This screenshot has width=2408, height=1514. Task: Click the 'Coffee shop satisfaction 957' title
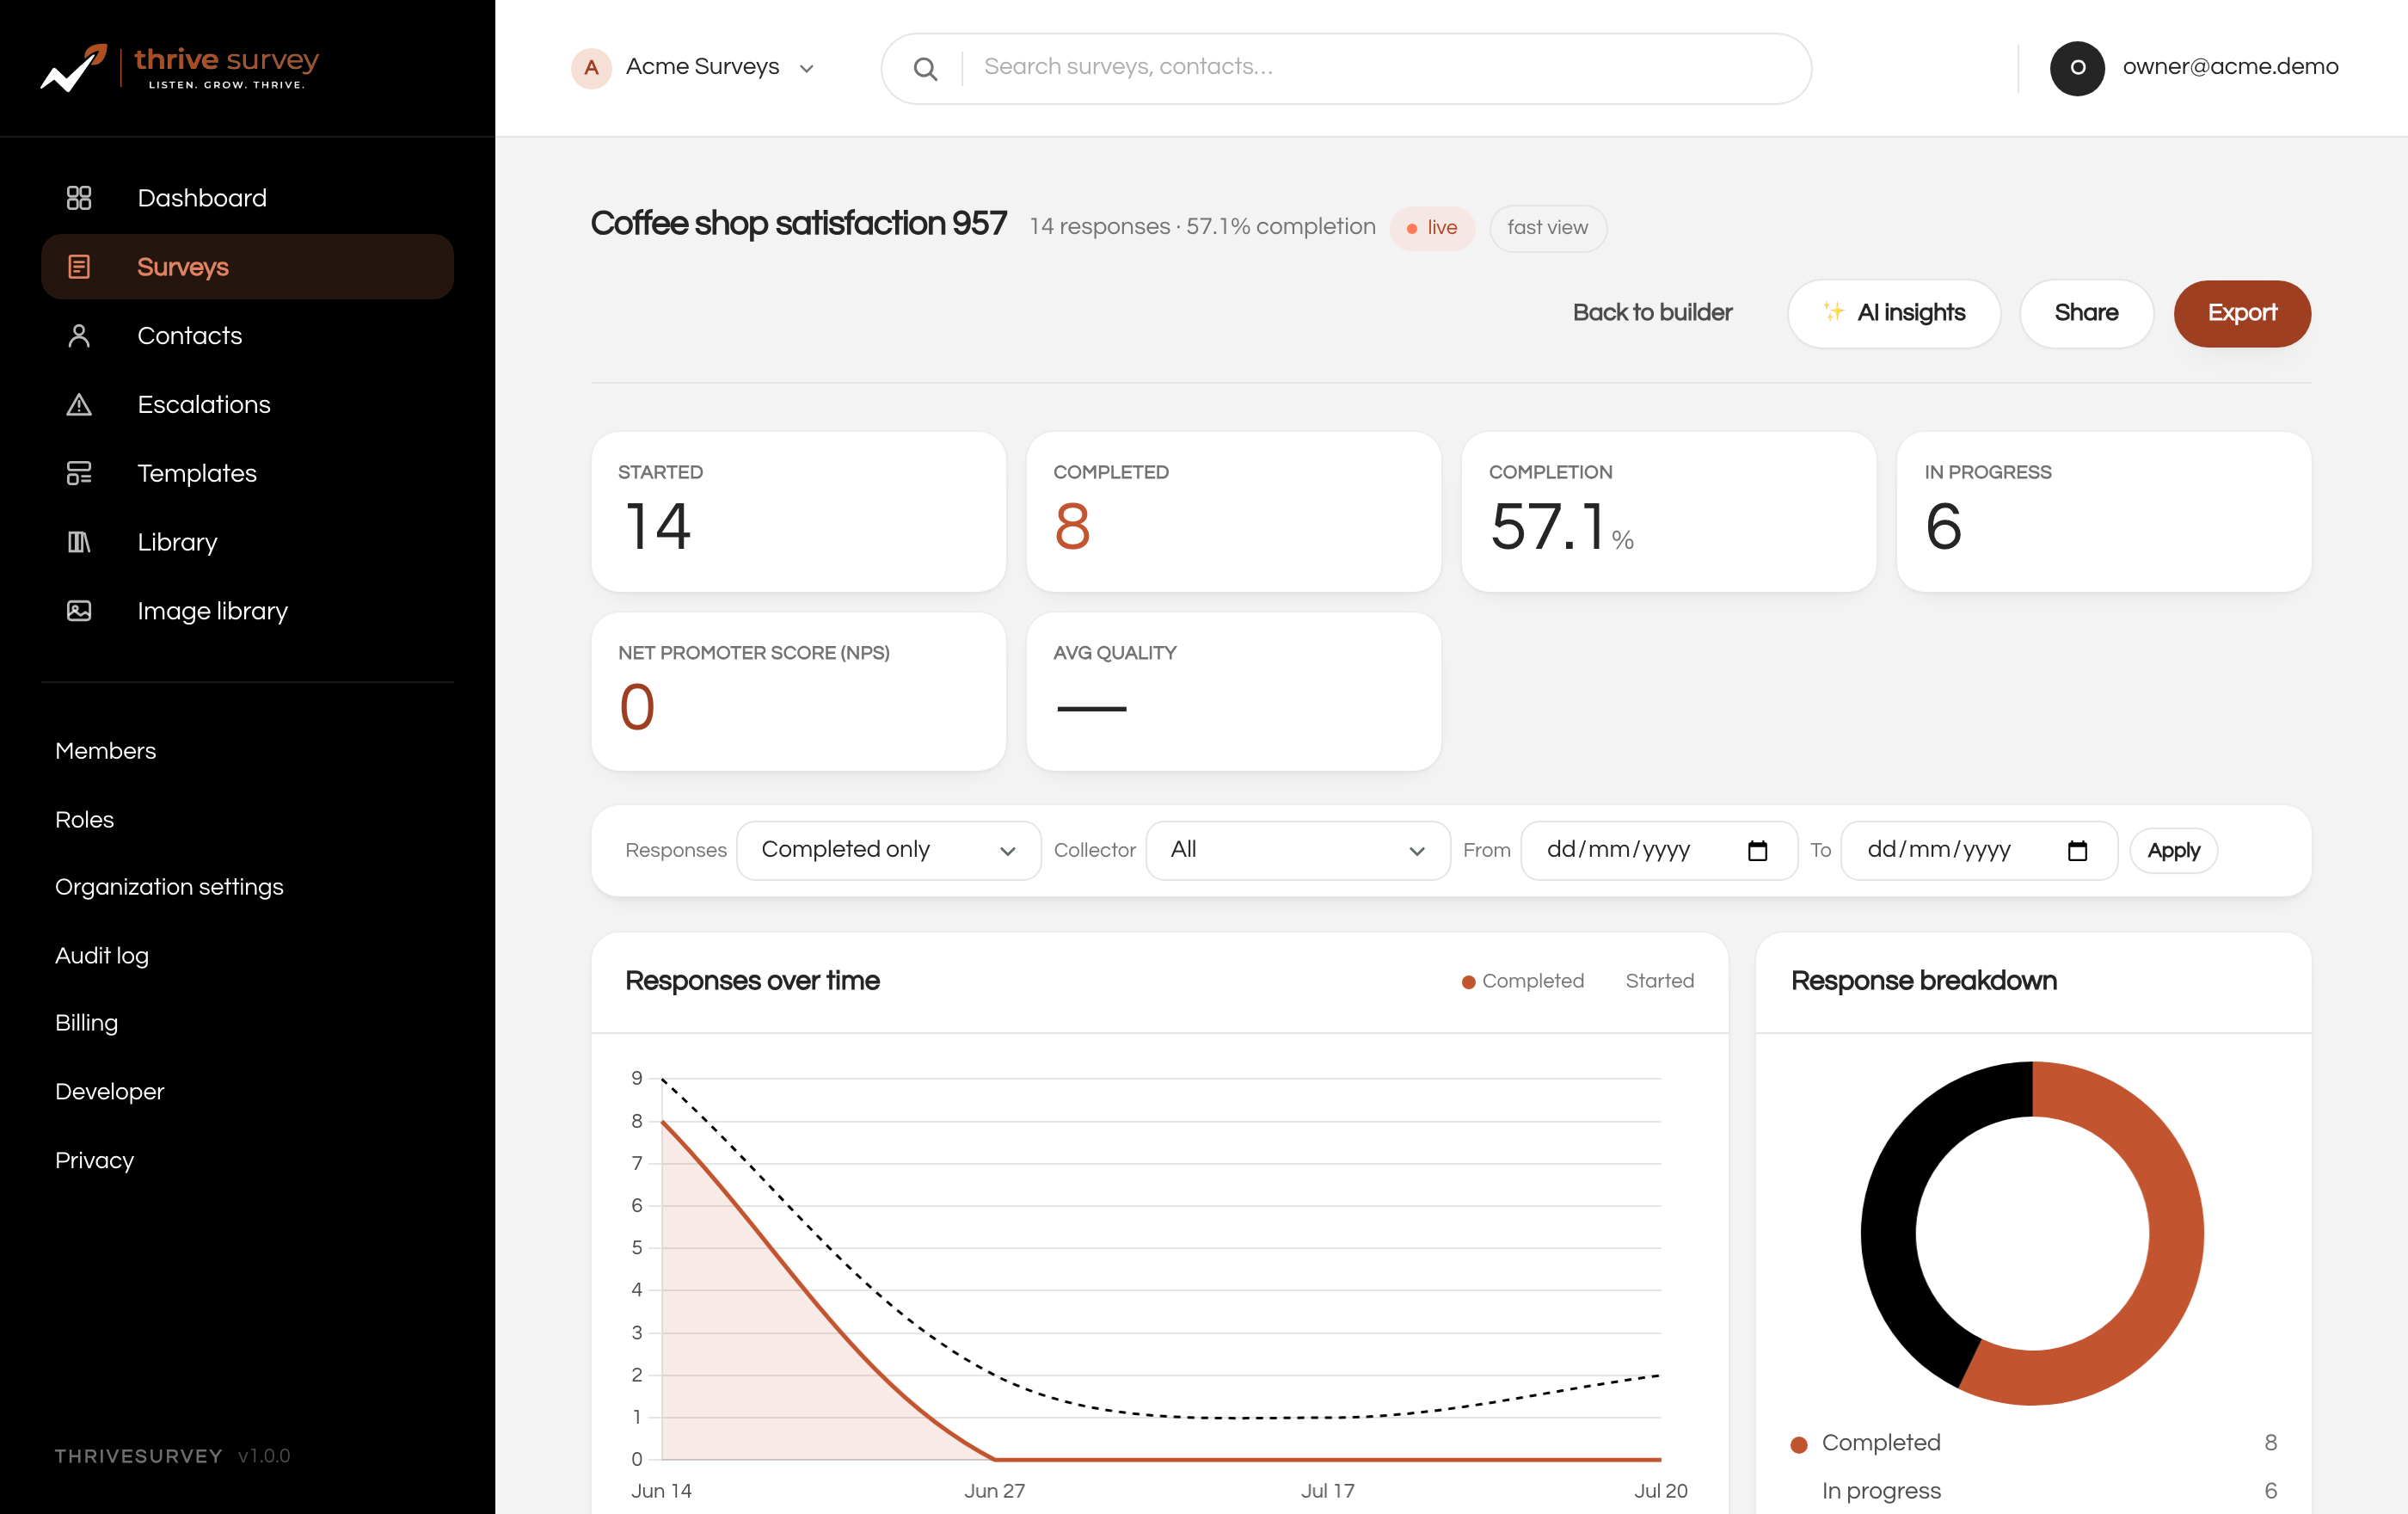click(798, 224)
